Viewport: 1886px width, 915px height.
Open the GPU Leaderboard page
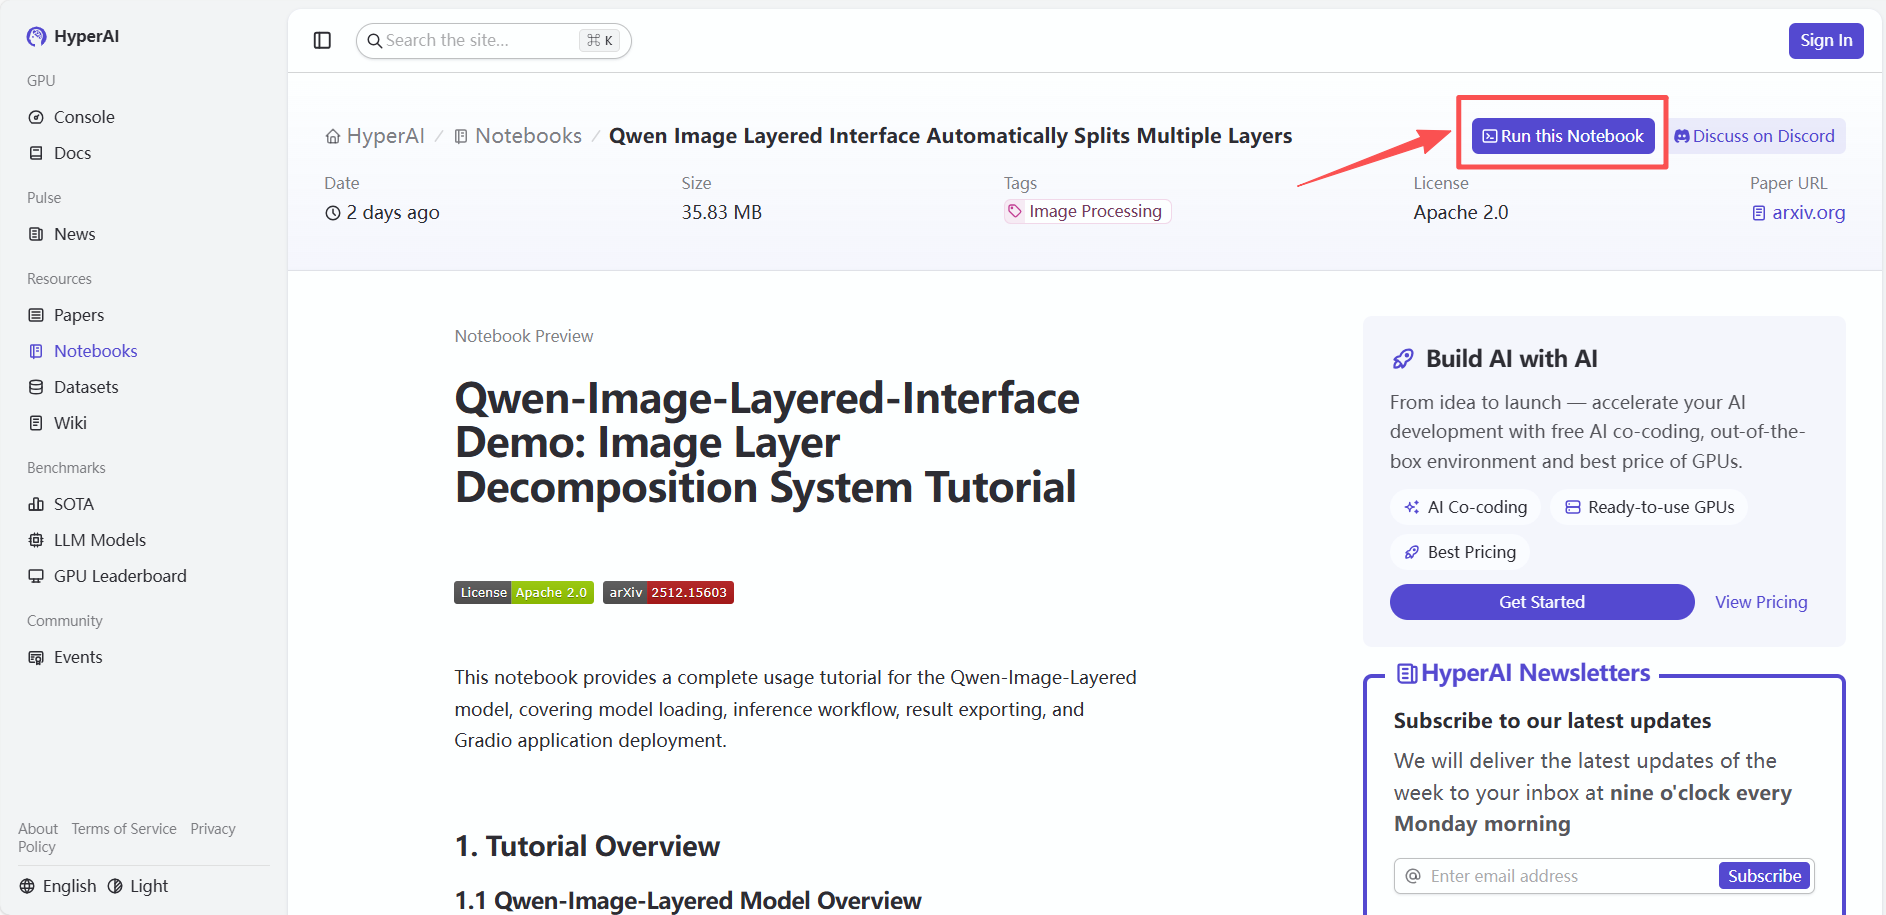(x=120, y=576)
